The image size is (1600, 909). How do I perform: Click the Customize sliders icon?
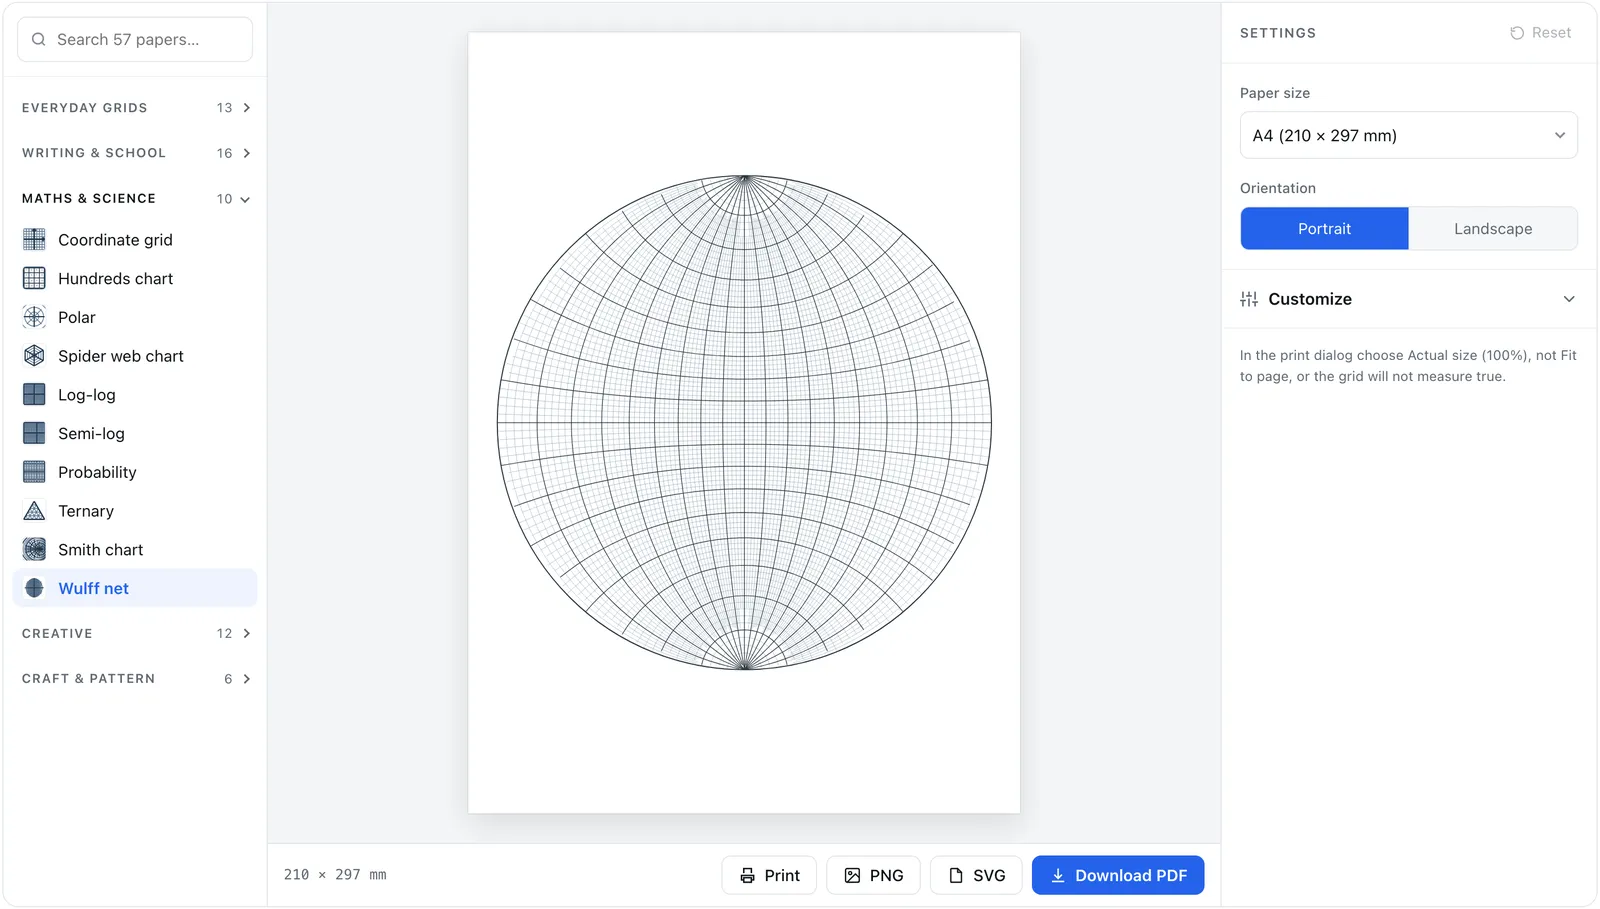(1249, 299)
